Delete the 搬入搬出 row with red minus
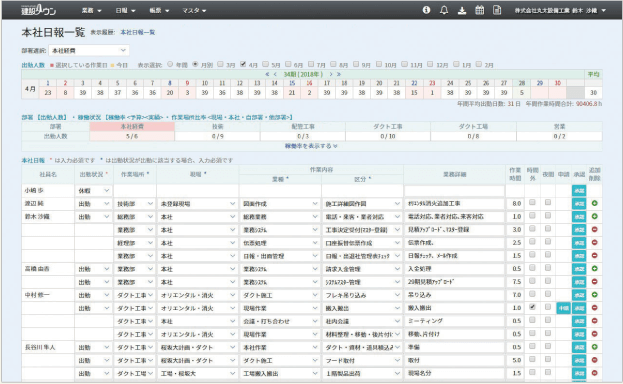This screenshot has width=623, height=384. tap(594, 308)
